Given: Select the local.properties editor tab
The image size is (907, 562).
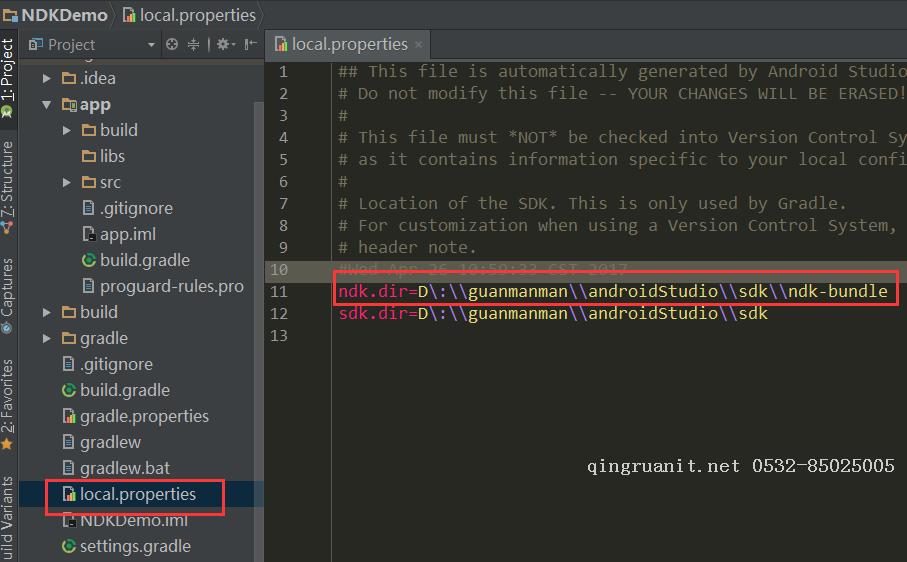Looking at the screenshot, I should [348, 45].
